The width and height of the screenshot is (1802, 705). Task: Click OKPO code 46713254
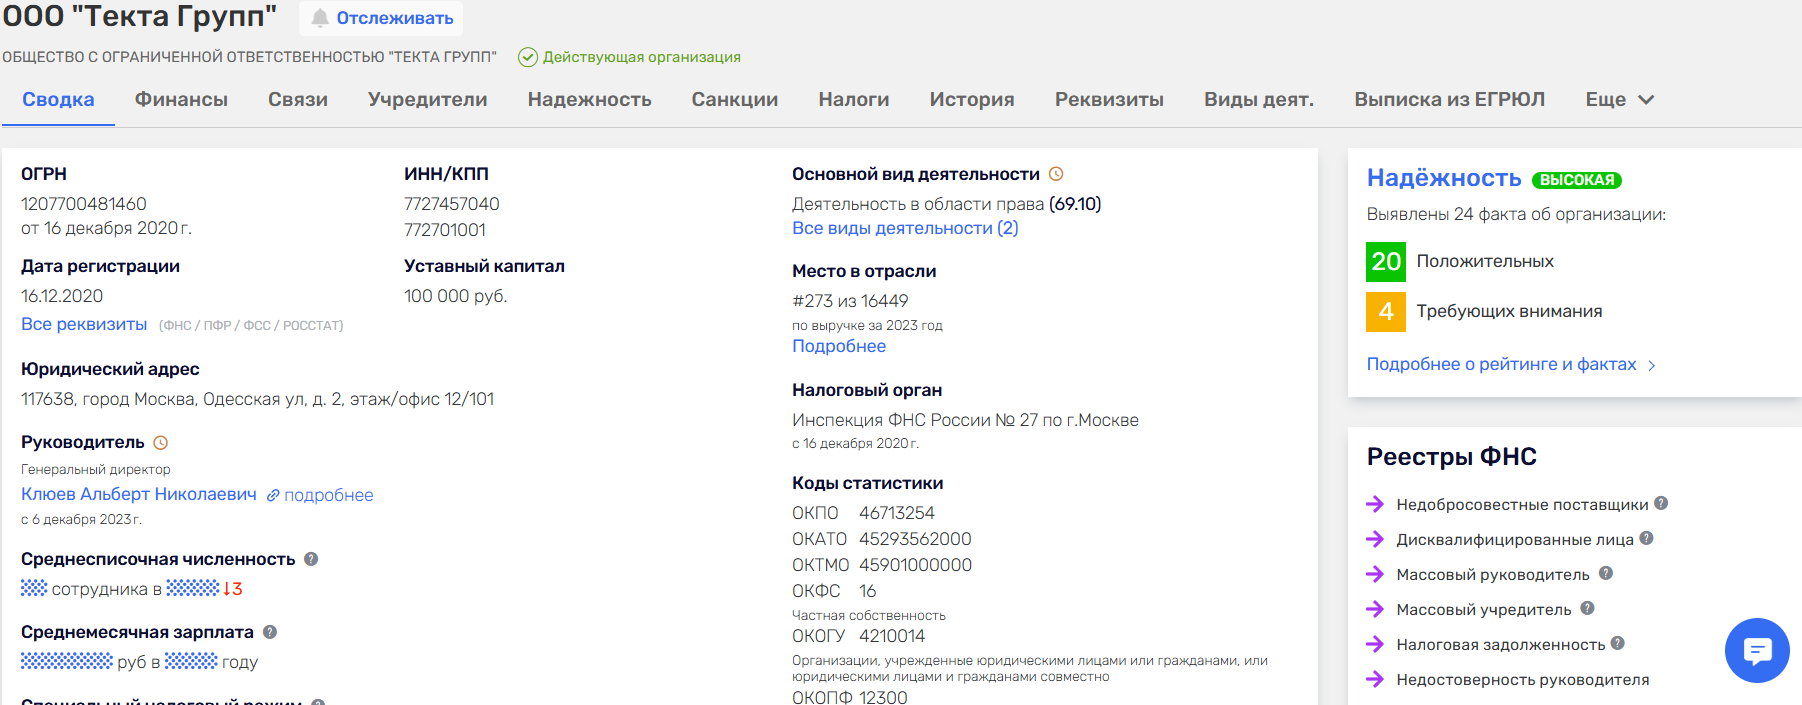(897, 513)
